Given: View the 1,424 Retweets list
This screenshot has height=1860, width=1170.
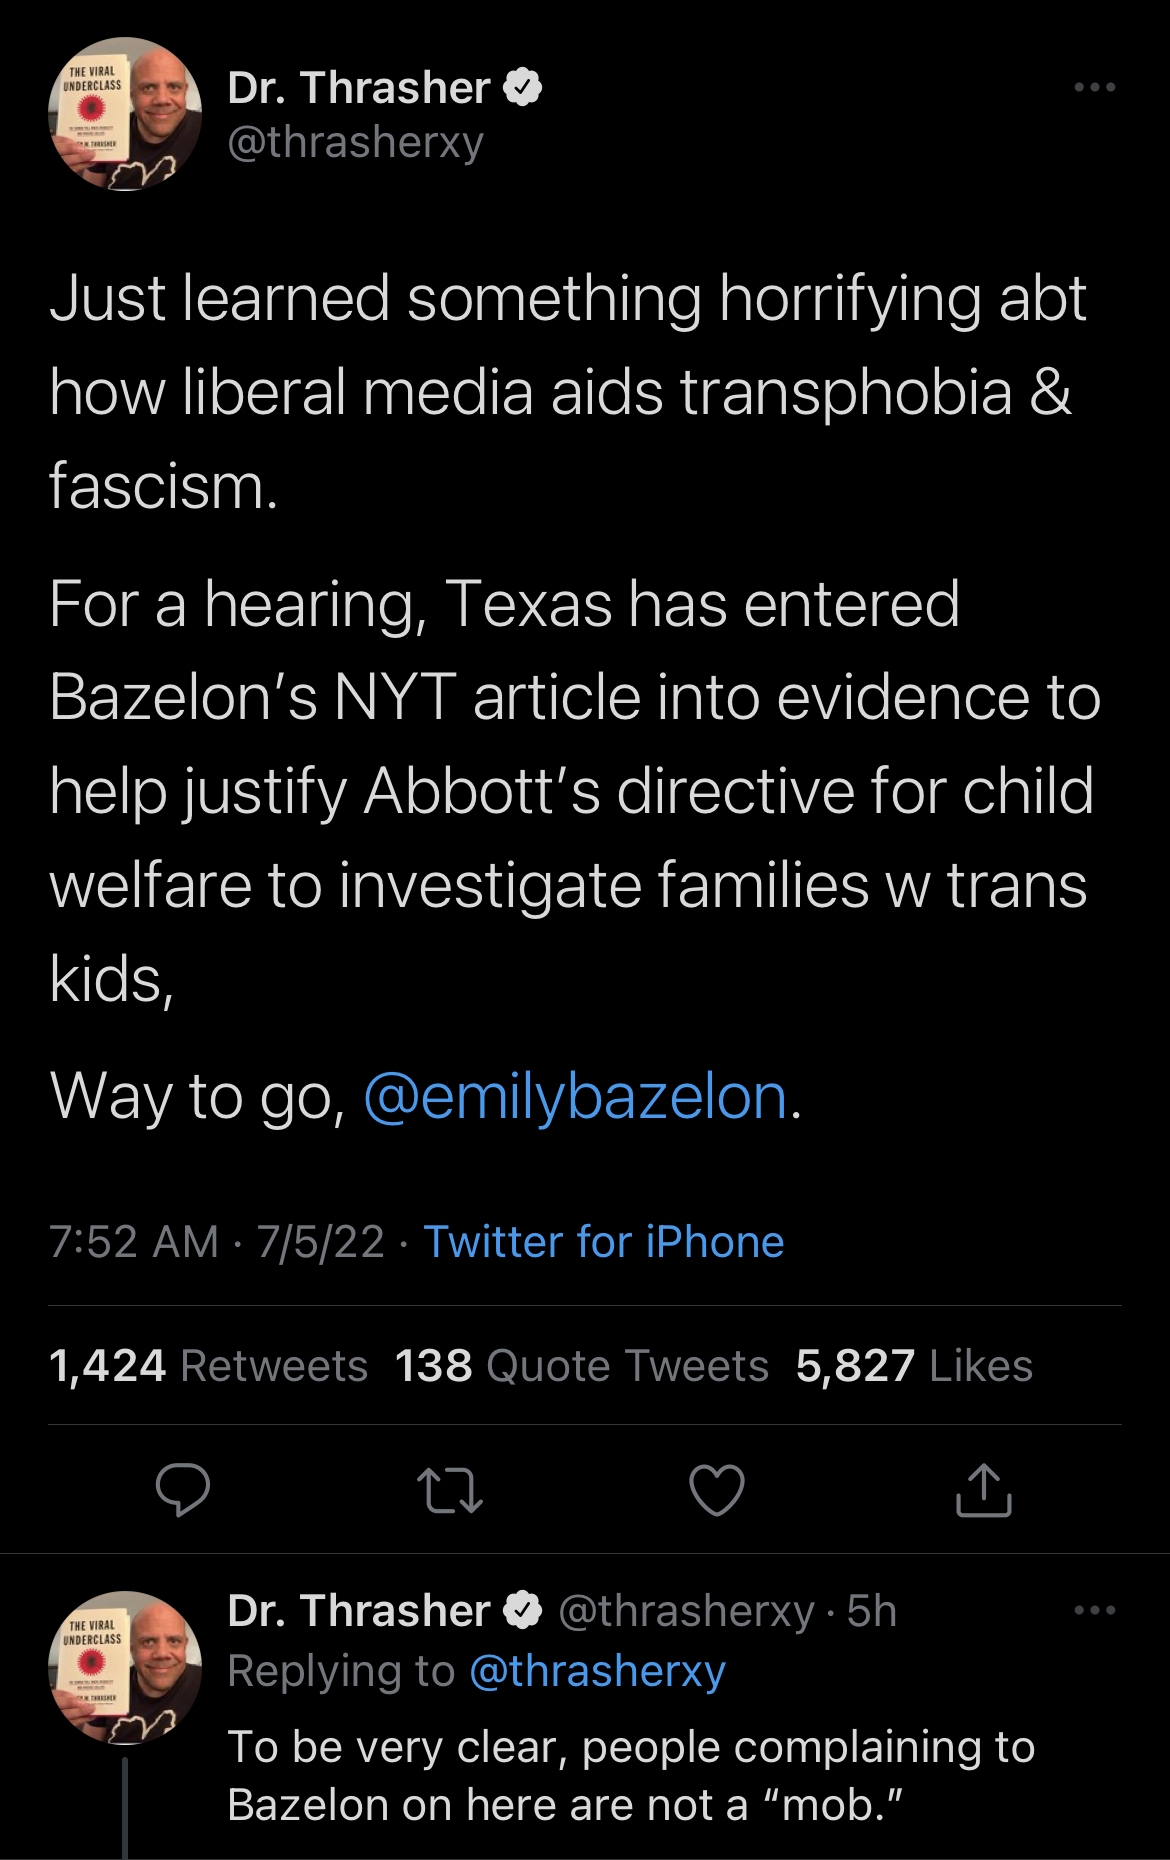Looking at the screenshot, I should tap(208, 1366).
